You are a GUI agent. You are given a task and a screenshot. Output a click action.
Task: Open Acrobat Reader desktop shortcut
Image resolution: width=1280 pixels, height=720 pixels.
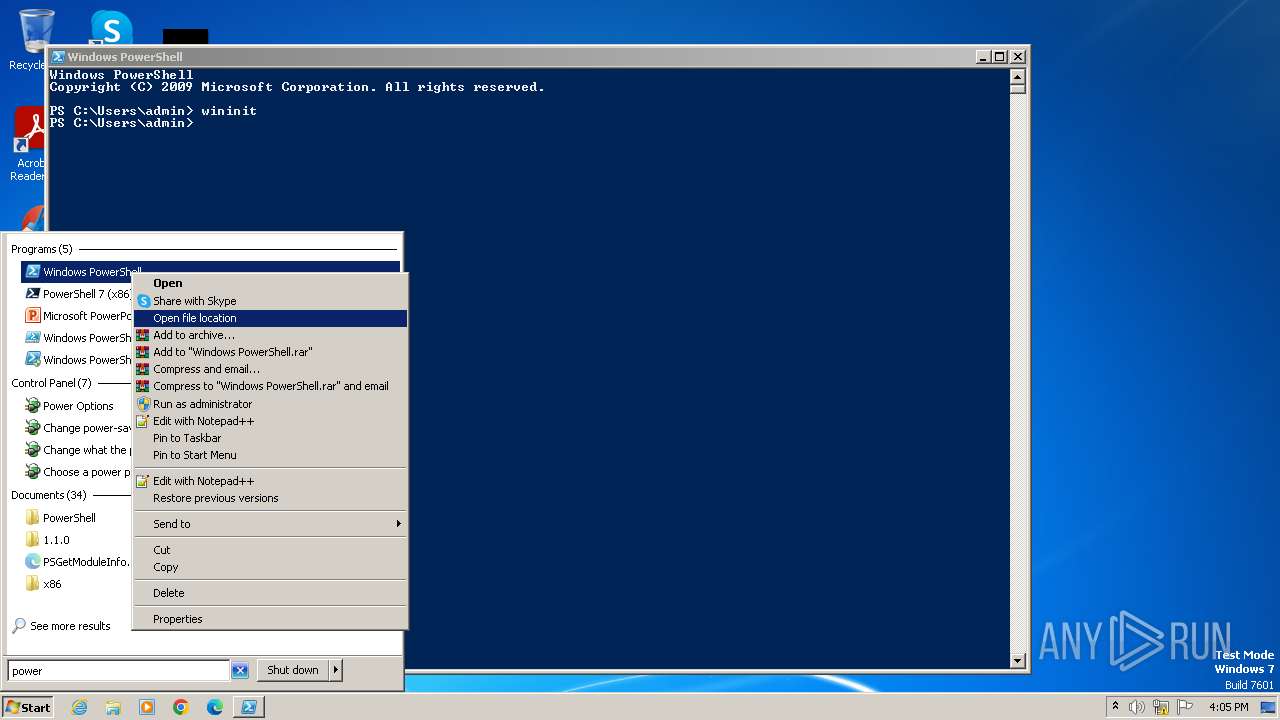[28, 145]
